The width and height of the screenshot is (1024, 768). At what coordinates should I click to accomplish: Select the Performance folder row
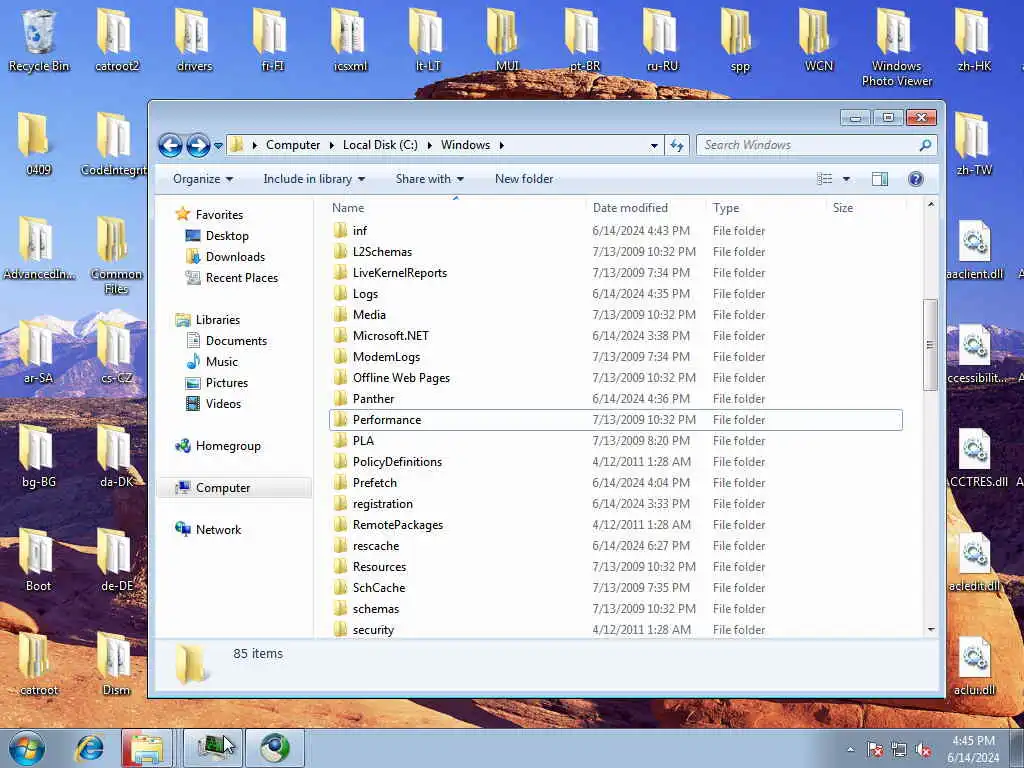tap(616, 420)
